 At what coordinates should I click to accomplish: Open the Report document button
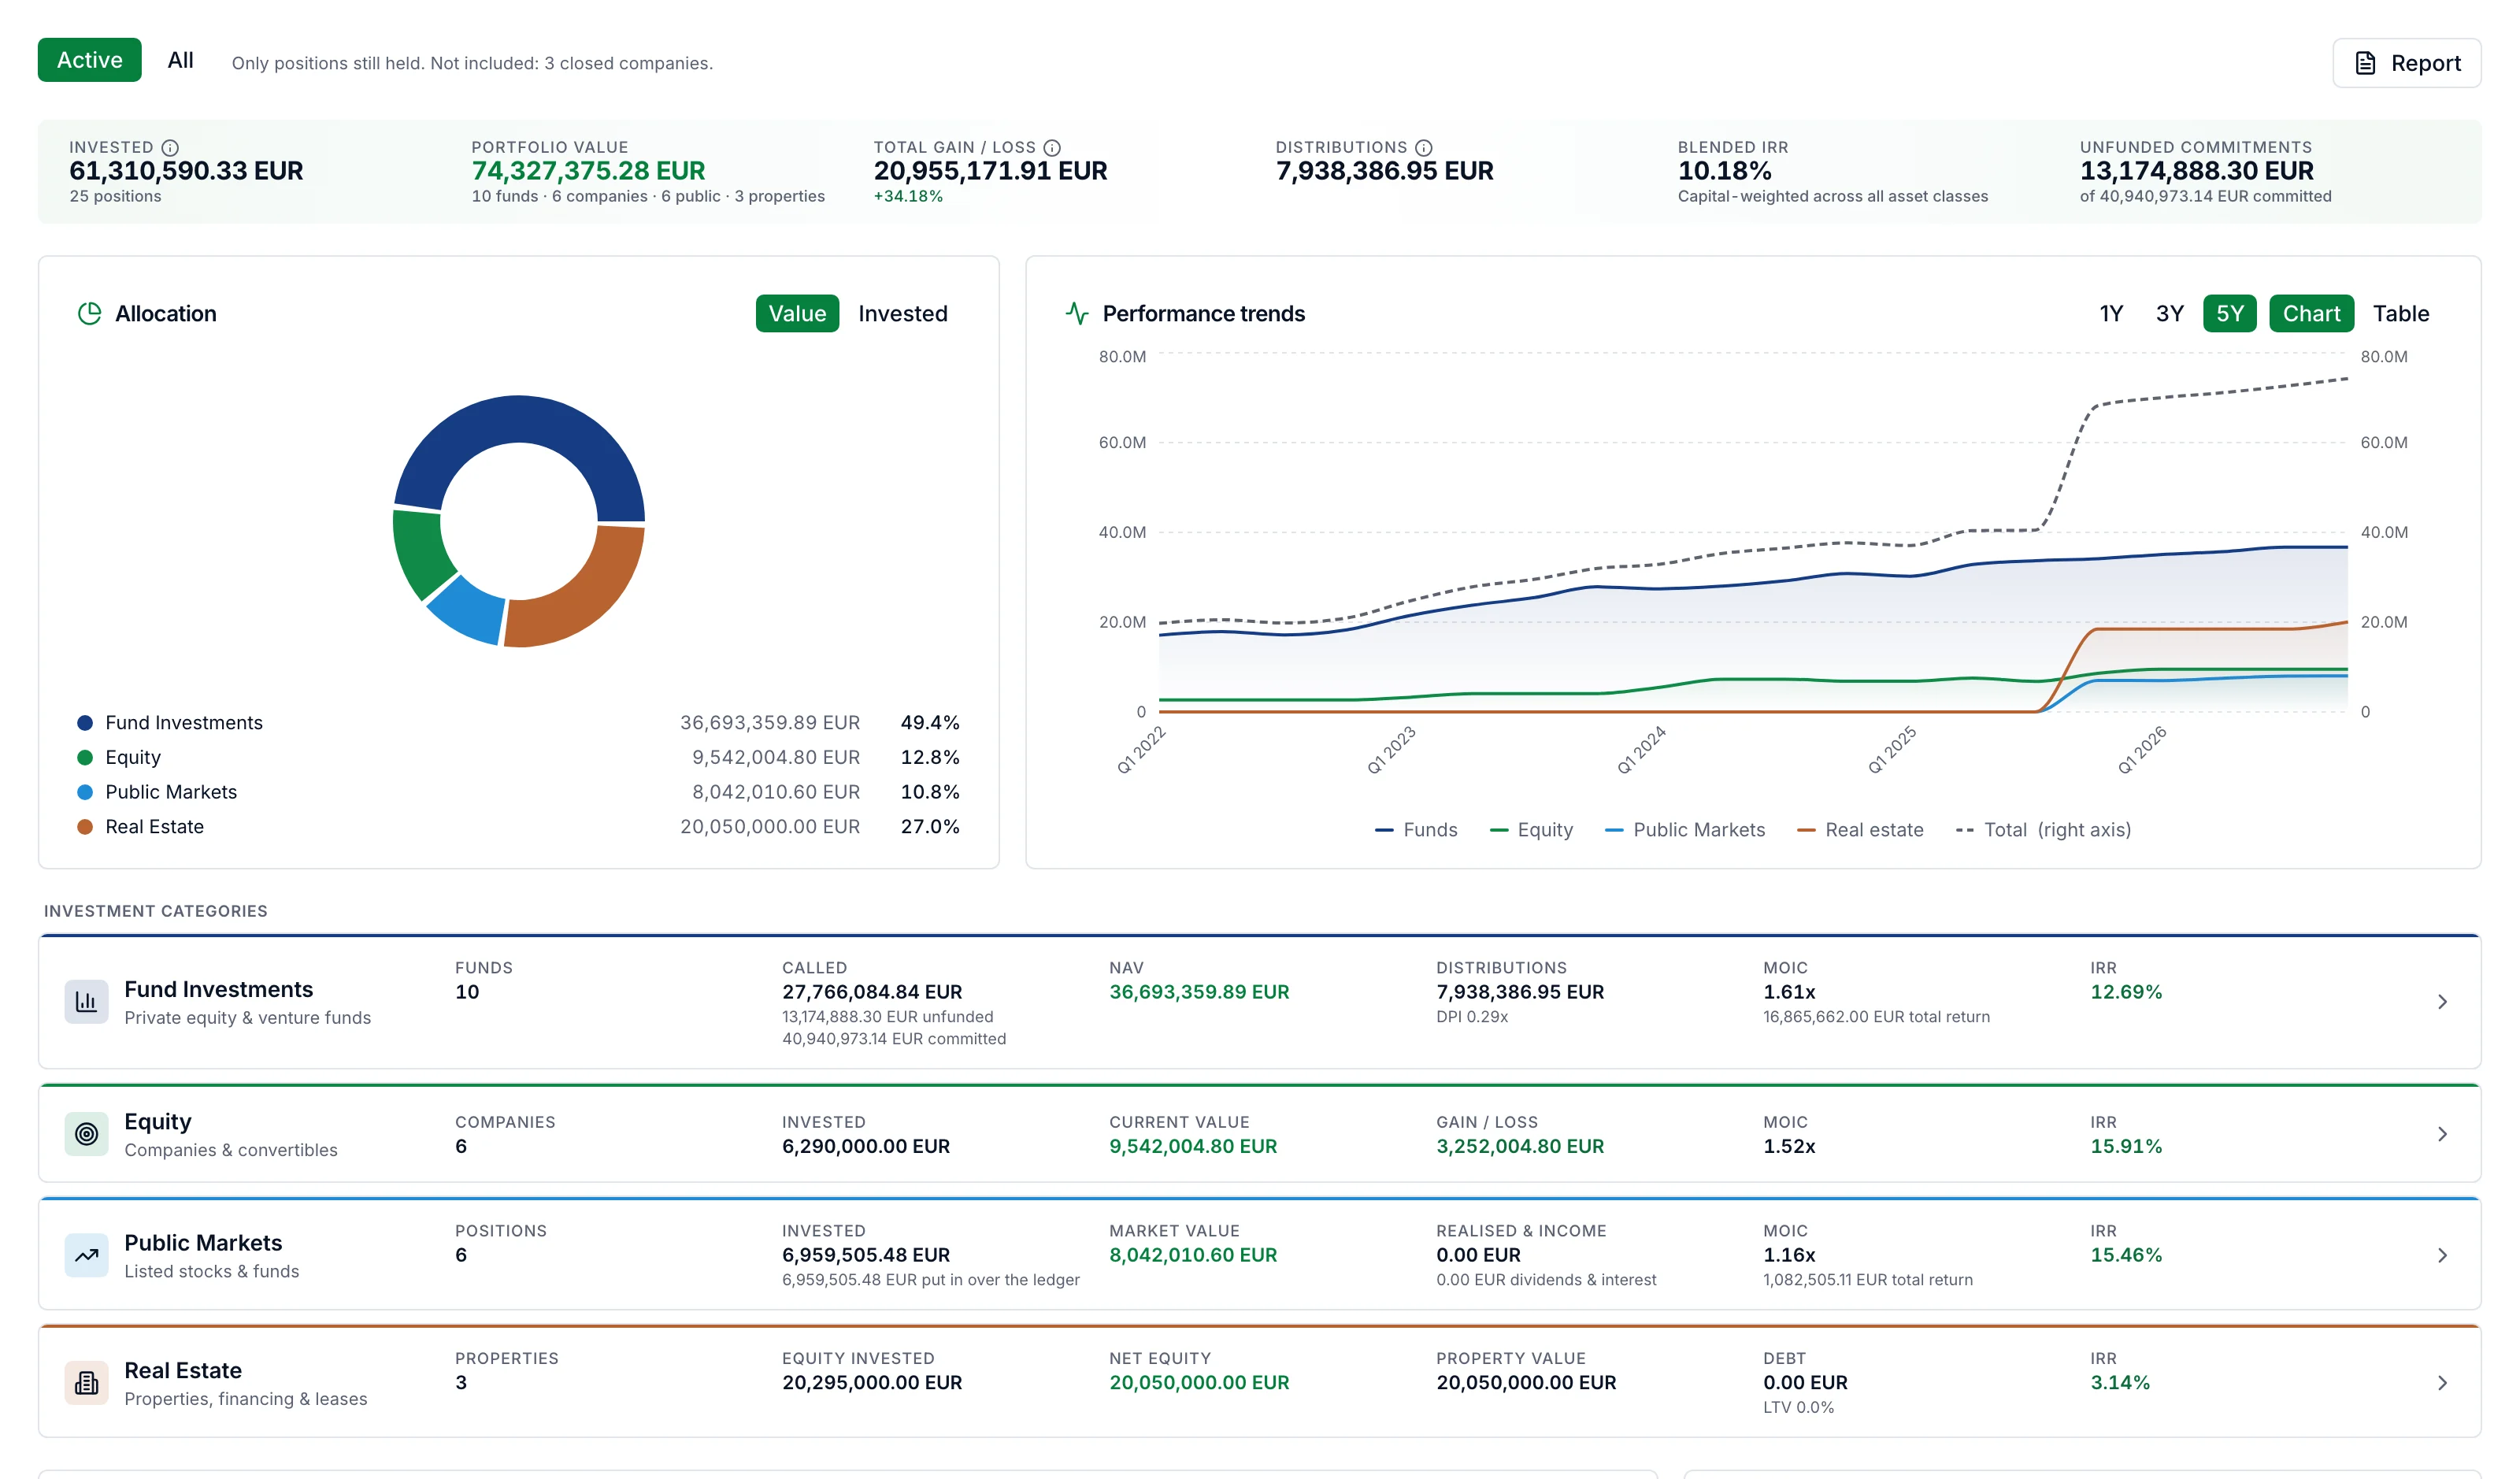click(x=2406, y=63)
